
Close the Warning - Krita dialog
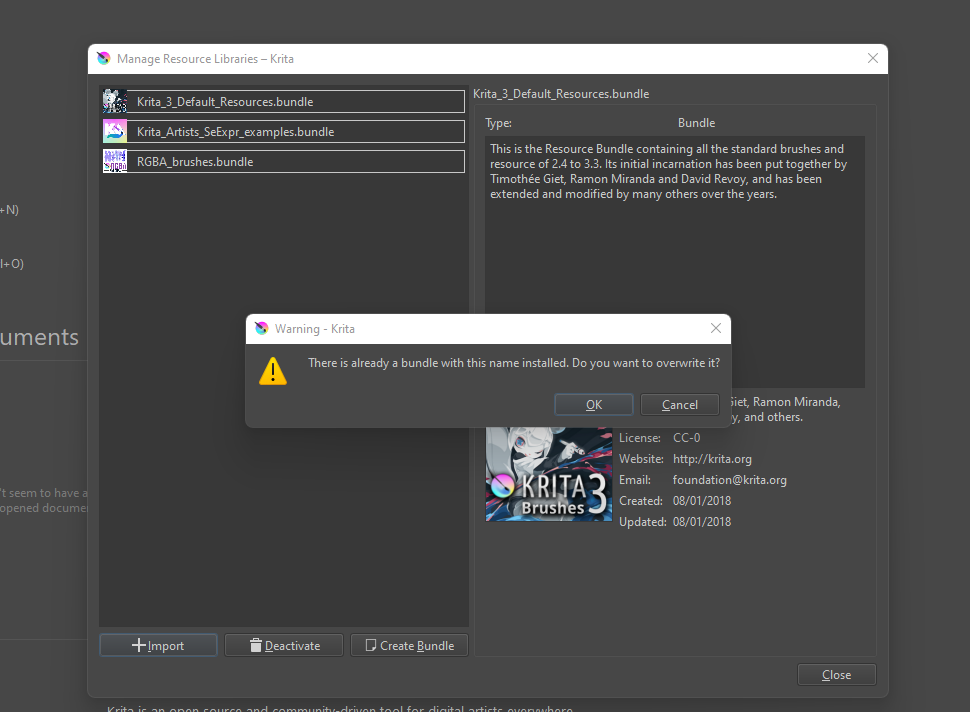click(x=716, y=328)
